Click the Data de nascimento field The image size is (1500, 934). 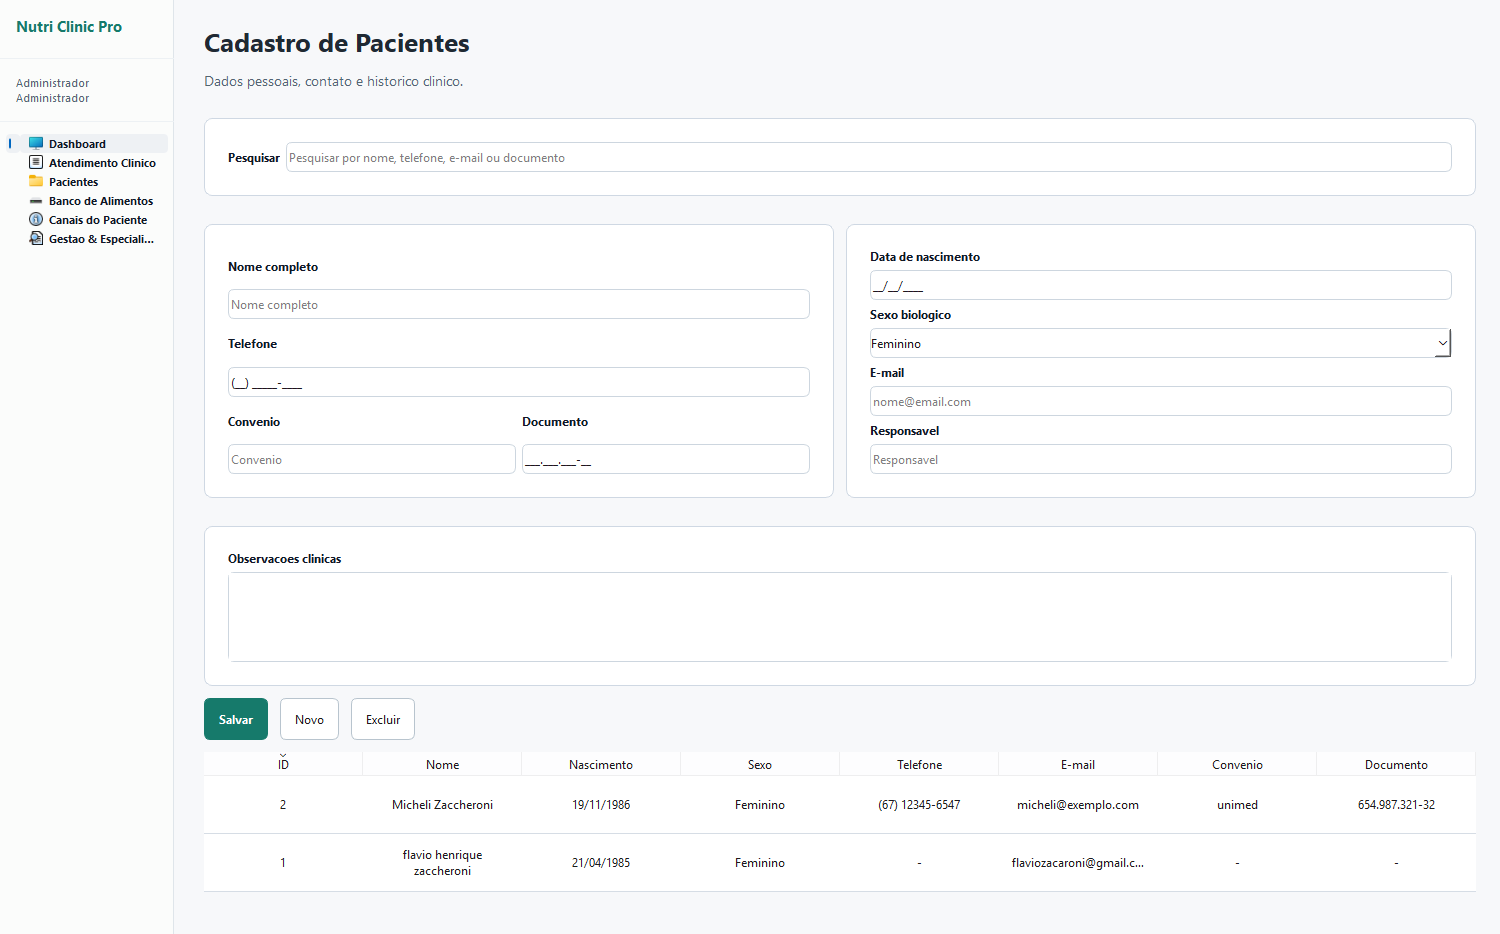click(x=1160, y=285)
